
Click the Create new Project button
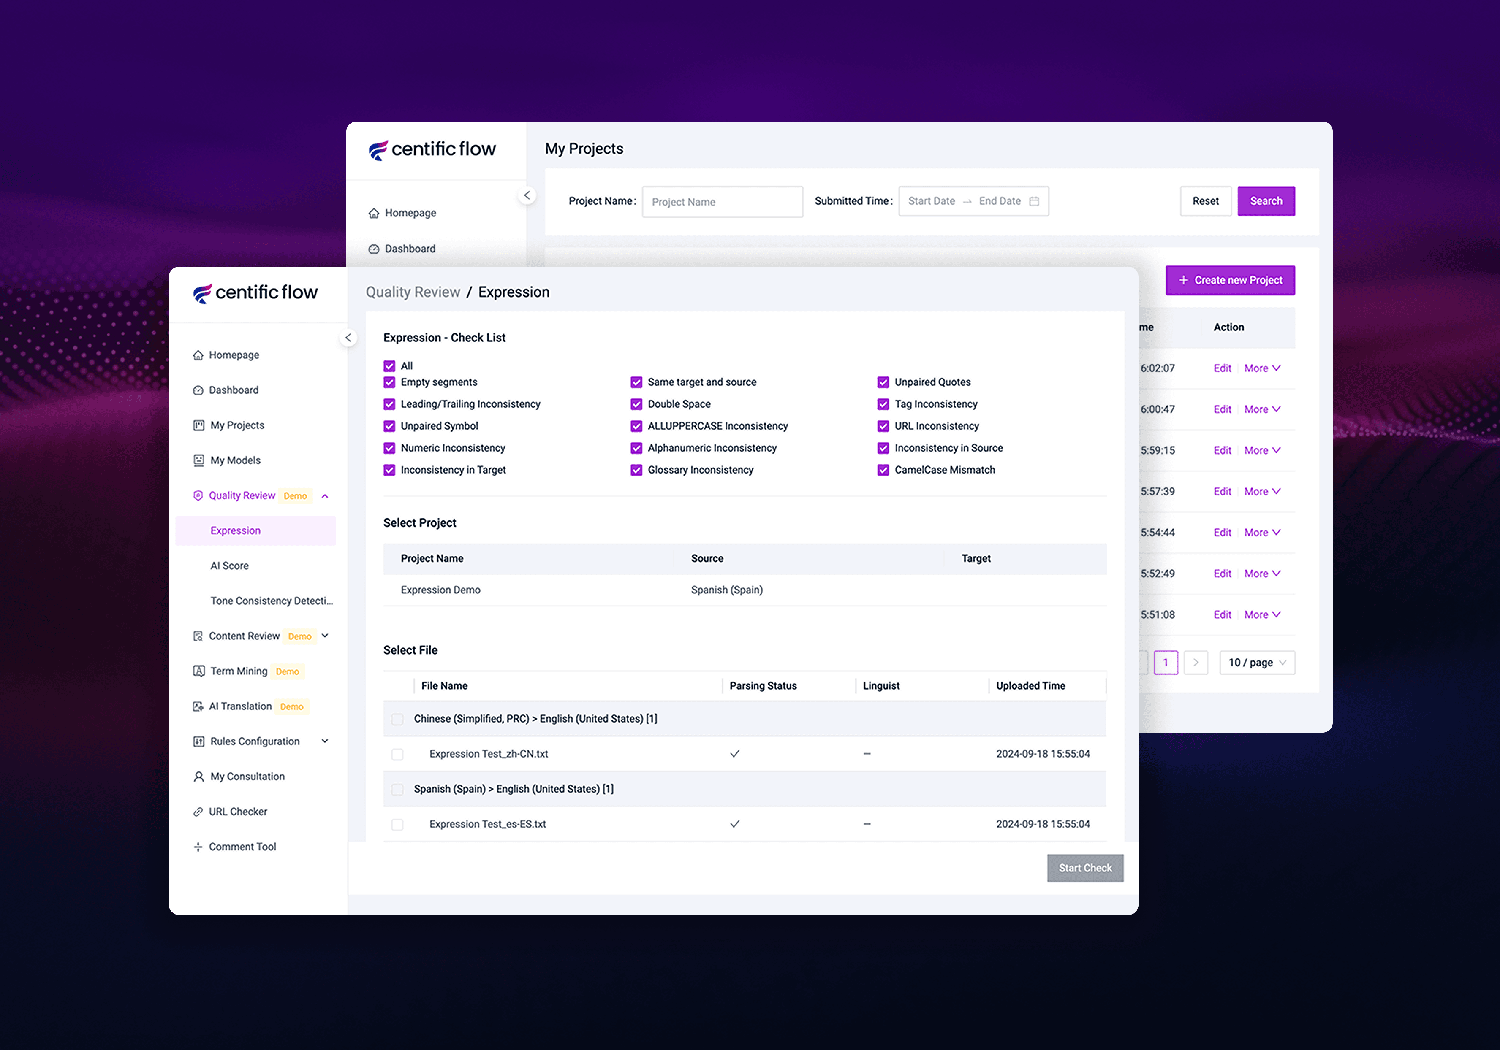(x=1230, y=280)
